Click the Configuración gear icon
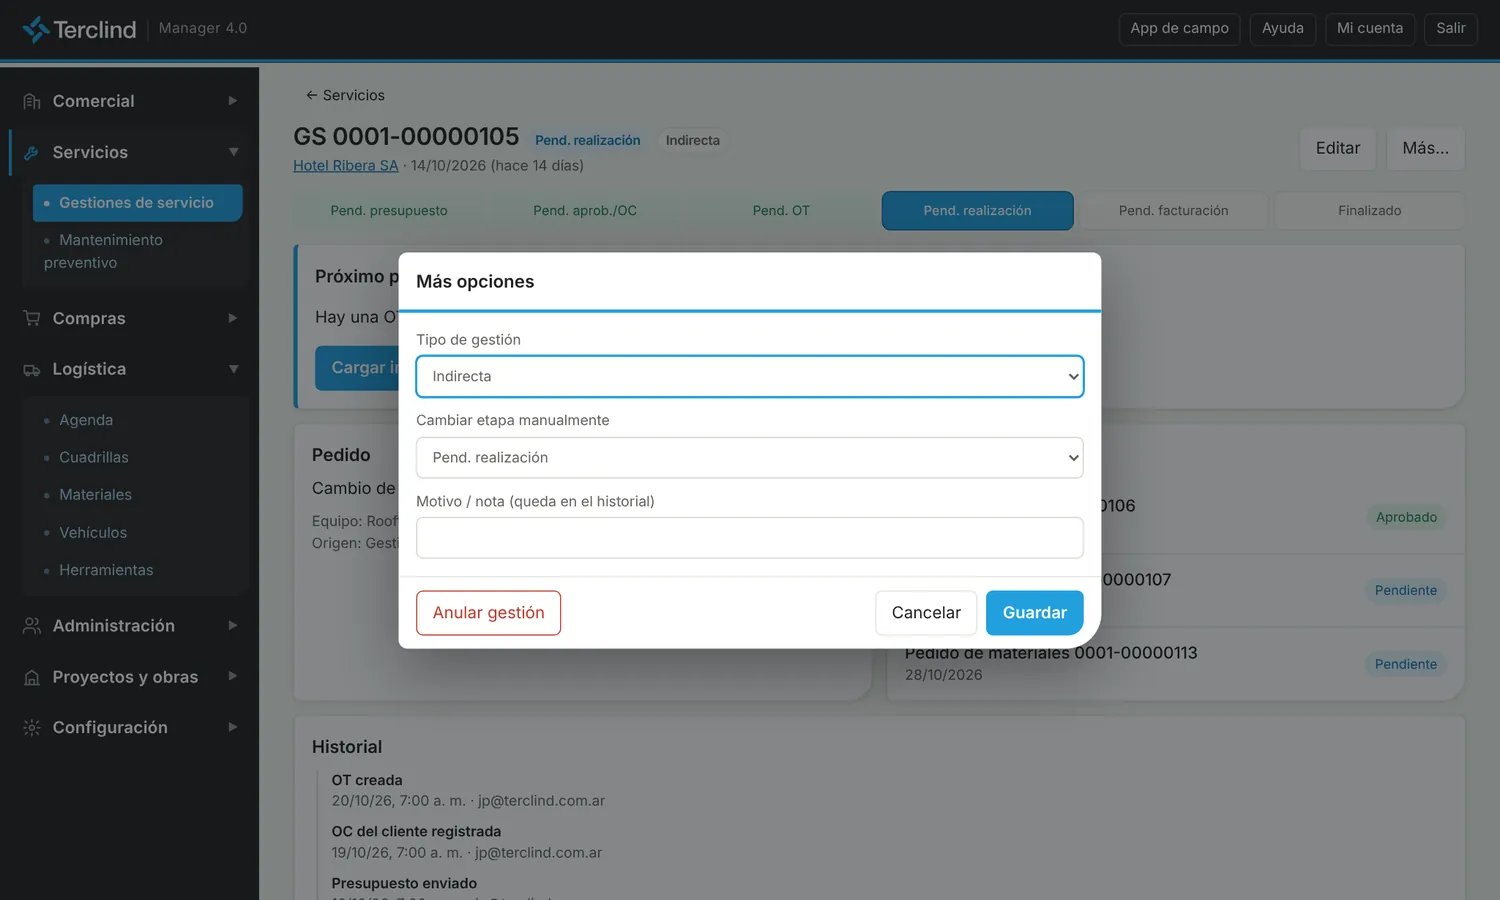 32,728
